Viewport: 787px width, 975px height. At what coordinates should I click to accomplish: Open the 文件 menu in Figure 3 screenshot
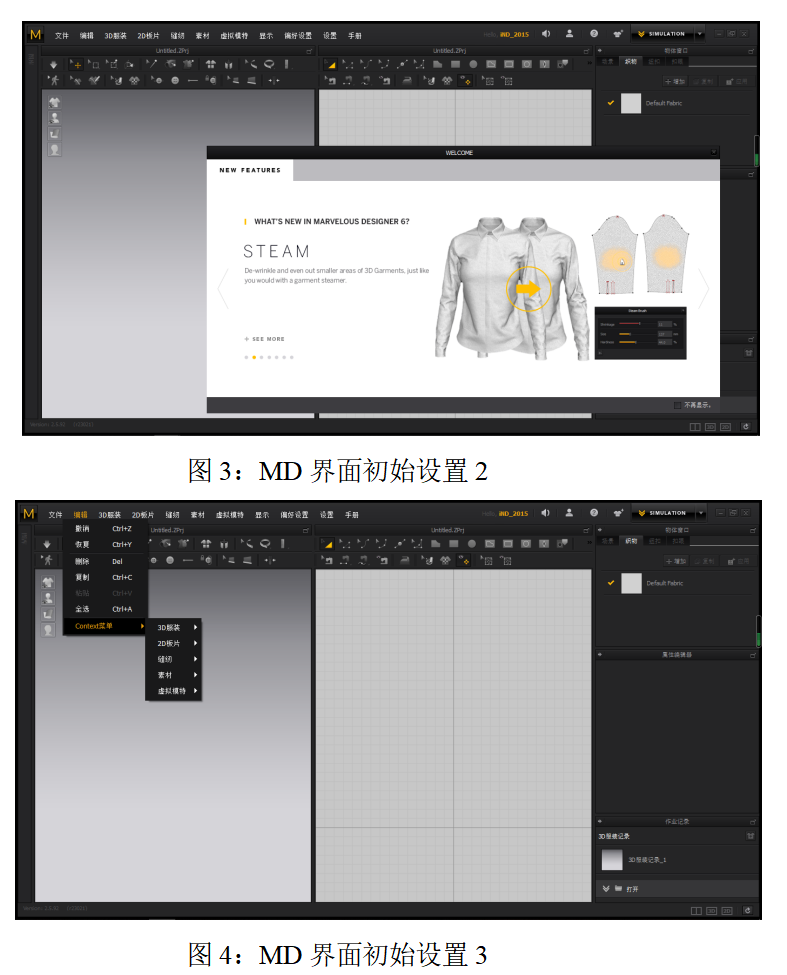coord(62,35)
